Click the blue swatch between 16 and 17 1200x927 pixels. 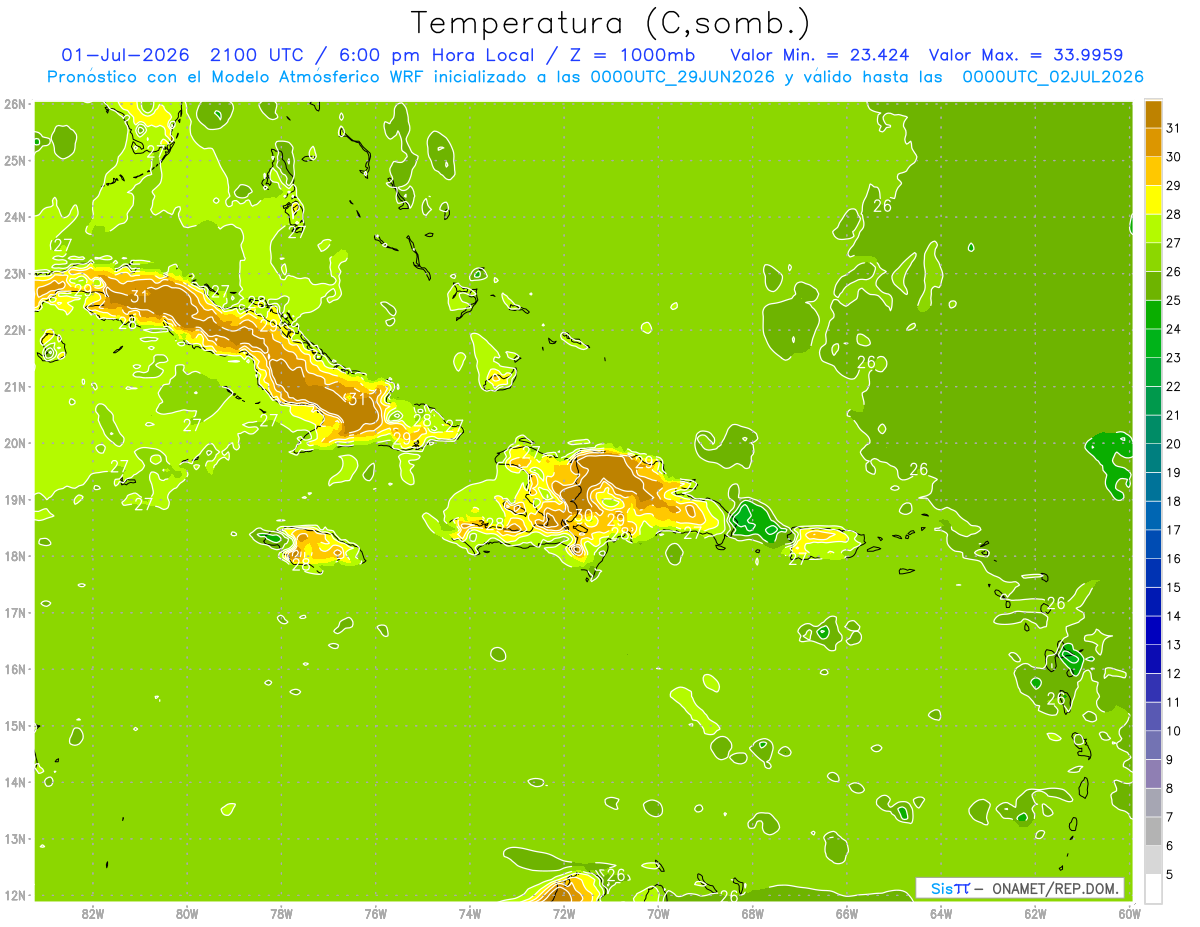[x=1152, y=544]
